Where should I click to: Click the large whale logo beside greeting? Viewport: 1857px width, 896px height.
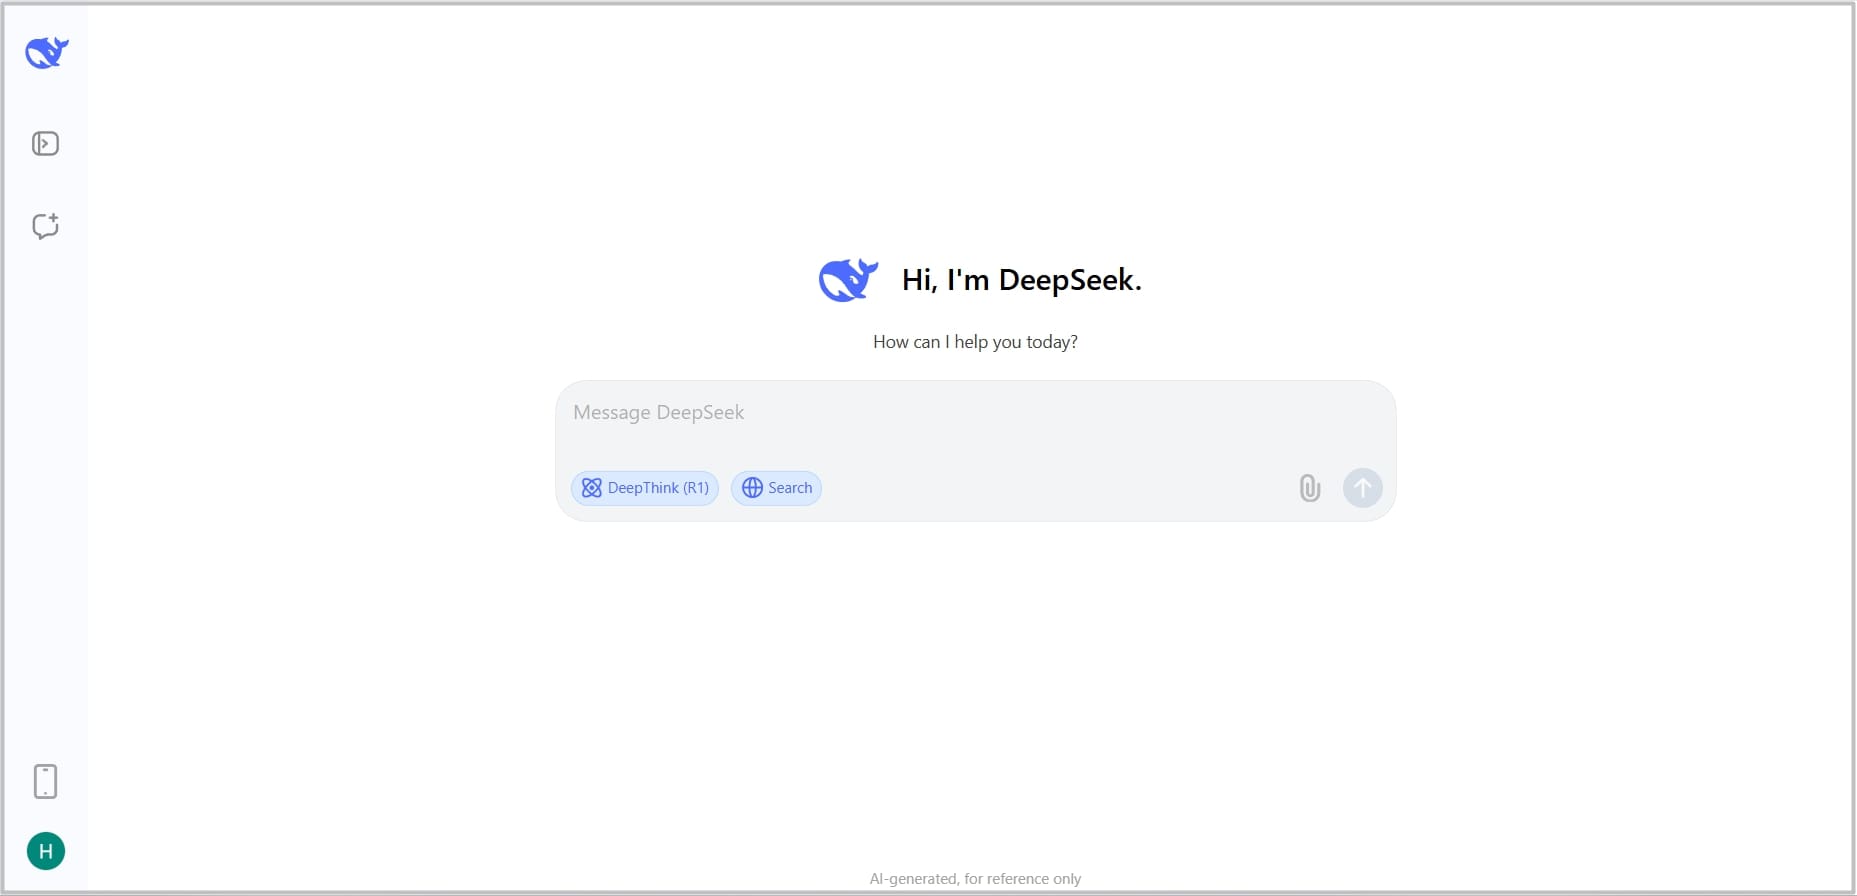click(x=848, y=280)
